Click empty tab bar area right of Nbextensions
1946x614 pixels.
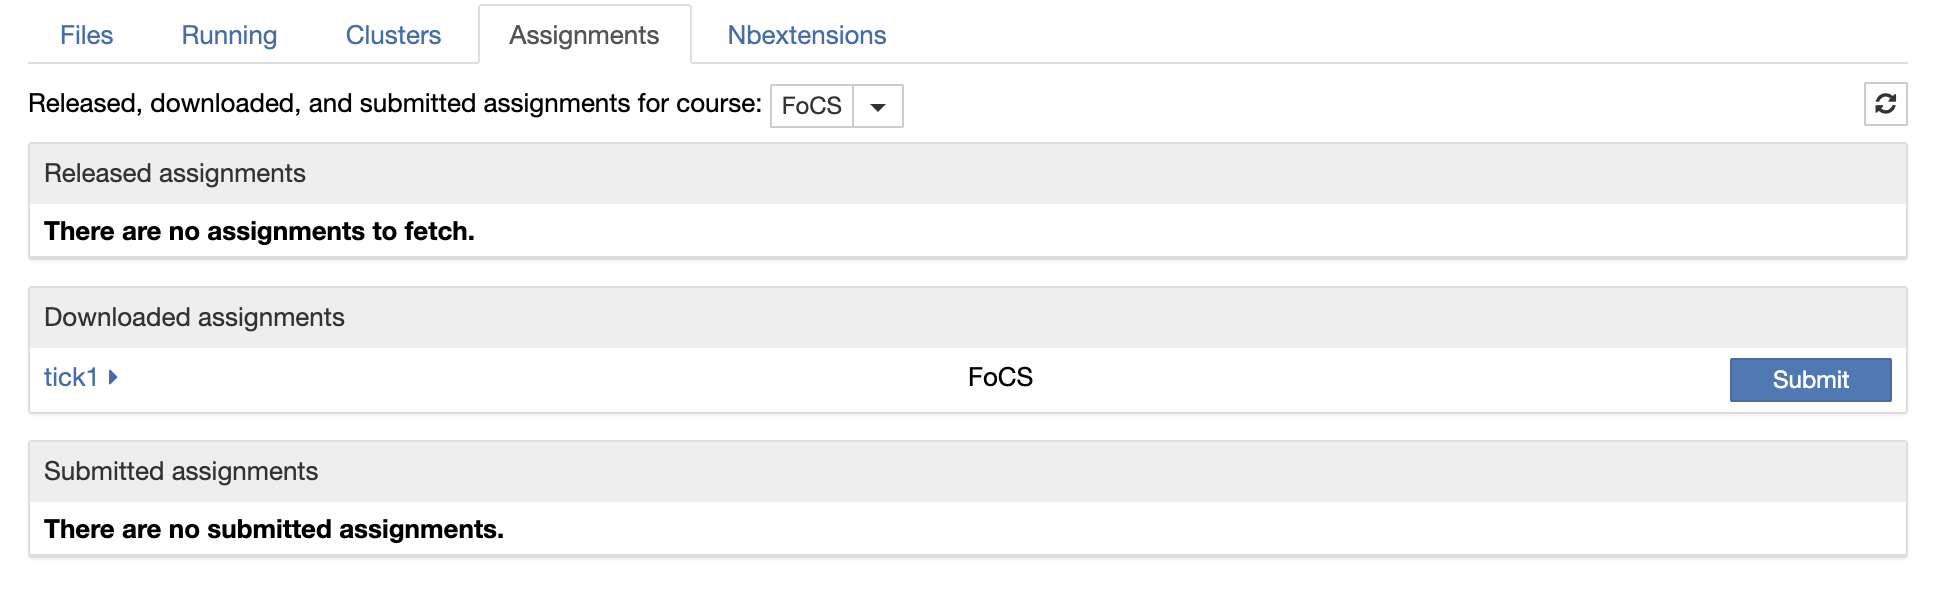(x=1400, y=35)
